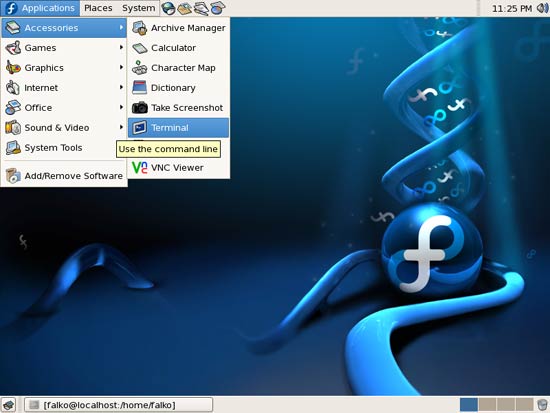Open the Trash icon in bottom panel
The width and height of the screenshot is (550, 413).
tap(542, 405)
